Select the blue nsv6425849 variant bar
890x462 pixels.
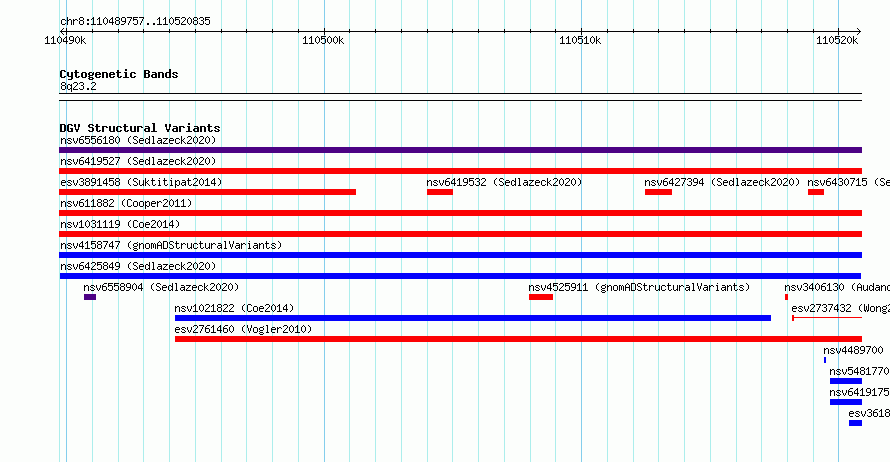pos(460,276)
